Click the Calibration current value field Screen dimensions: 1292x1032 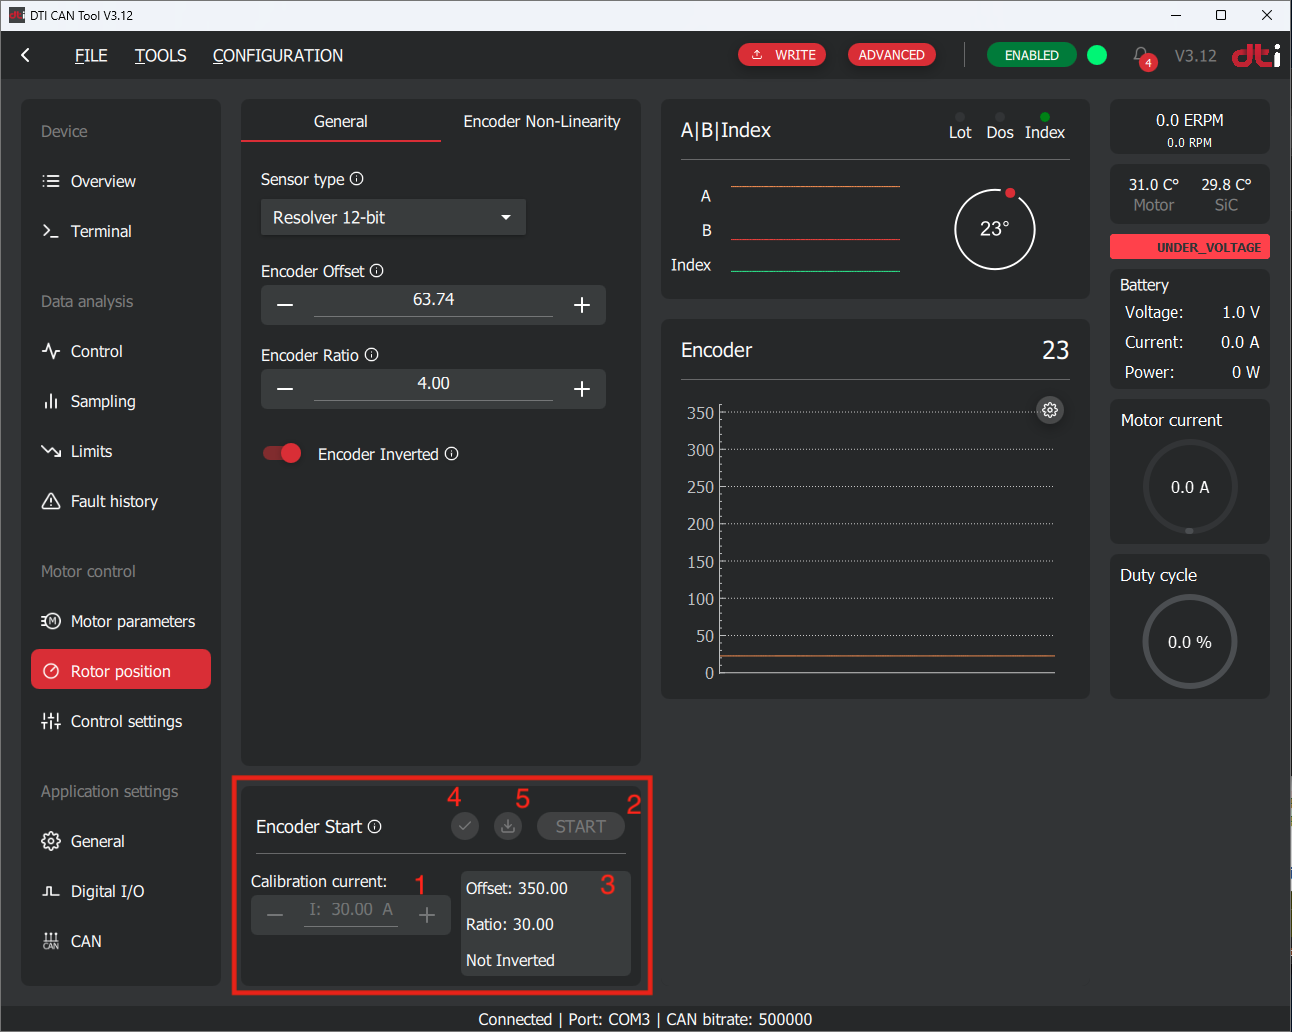click(351, 911)
